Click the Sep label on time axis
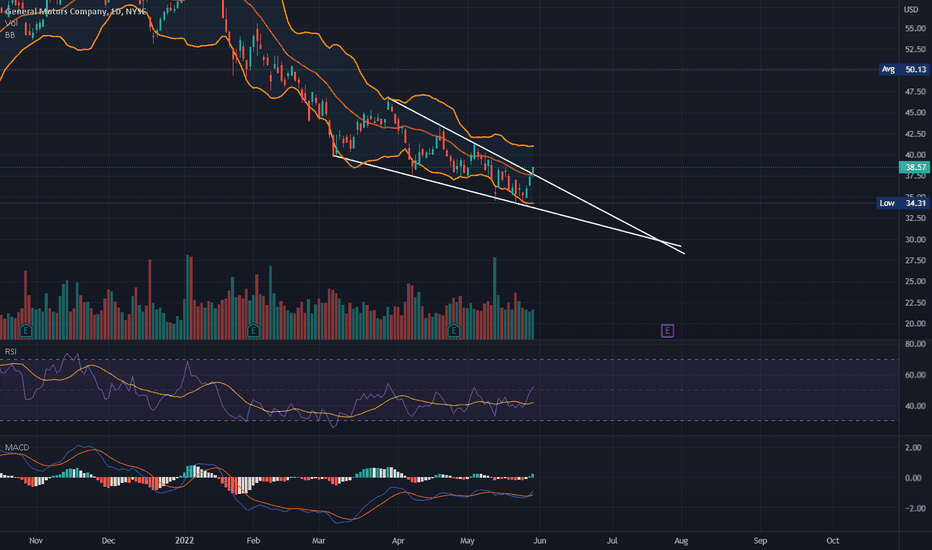The image size is (932, 550). click(760, 540)
